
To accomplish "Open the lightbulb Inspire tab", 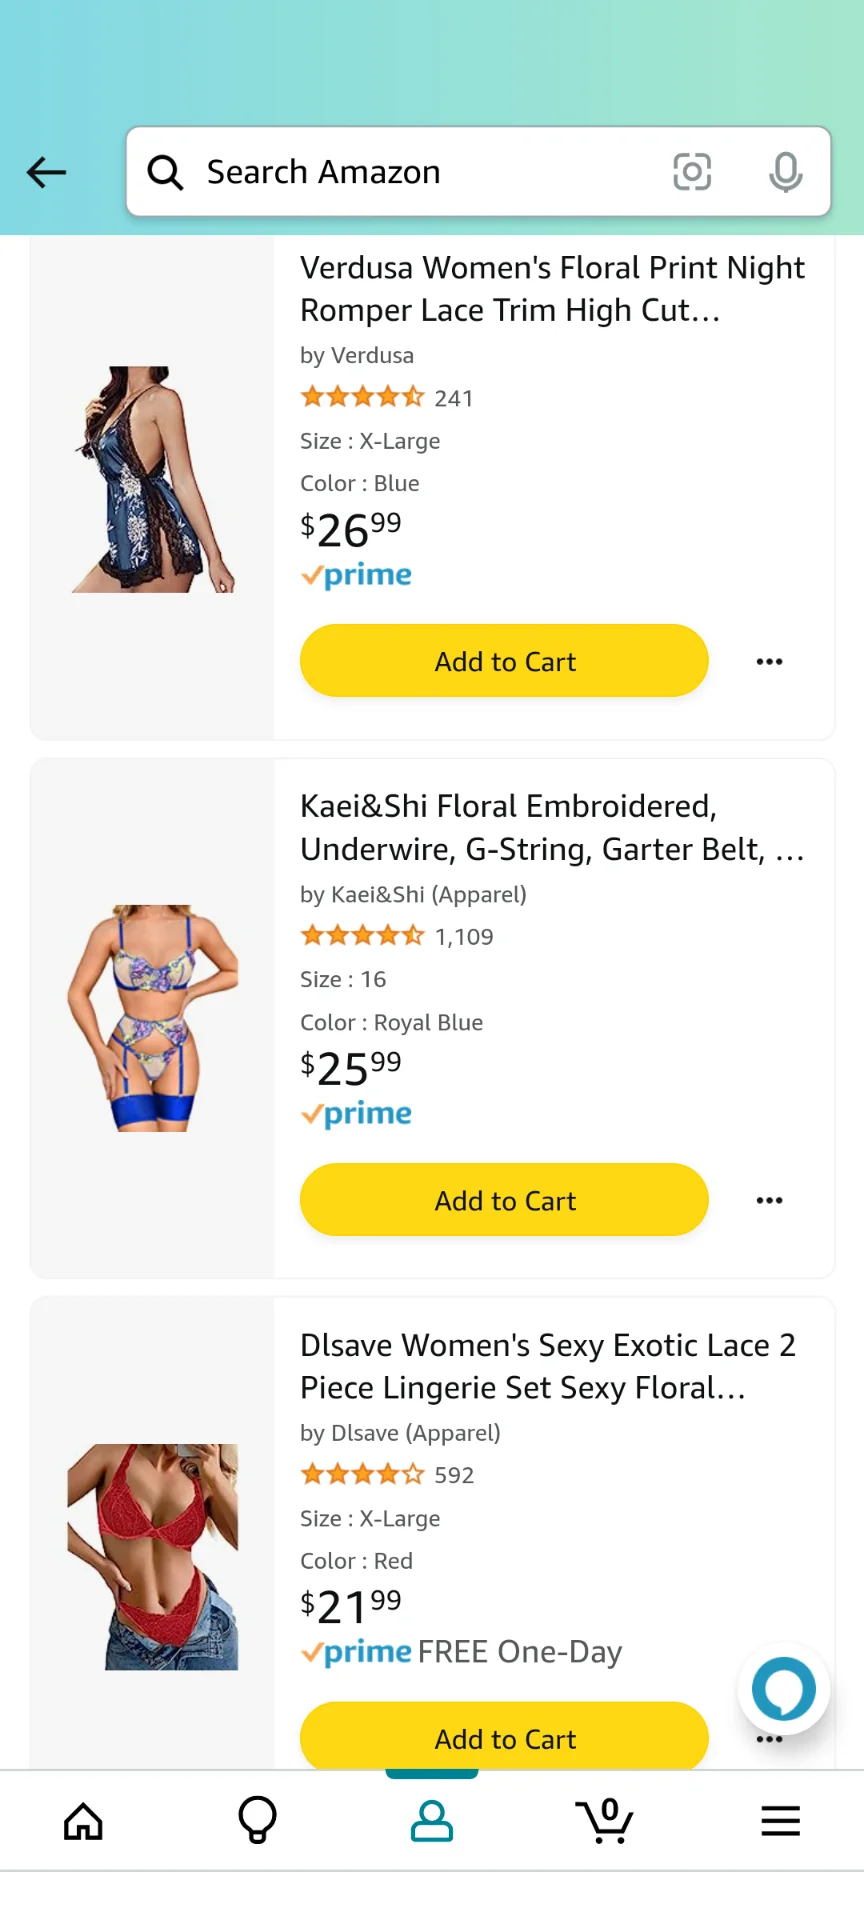I will [x=257, y=1821].
